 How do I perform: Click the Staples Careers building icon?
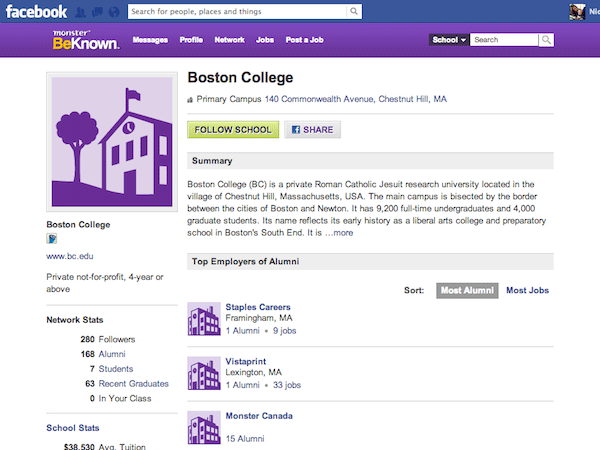(204, 319)
